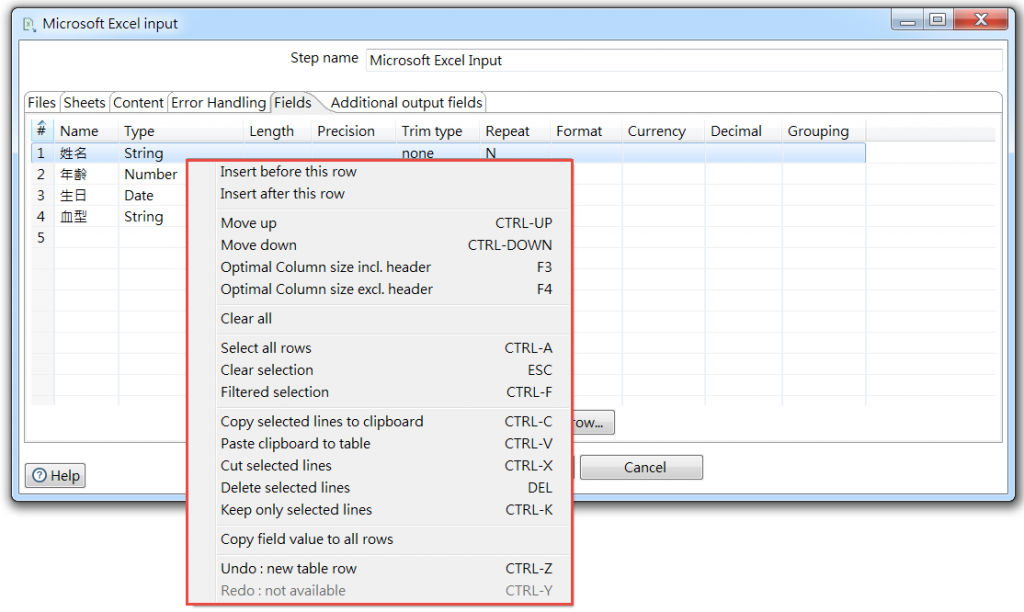Click the Currency column header
Screen dimensions: 1024x612
[x=663, y=131]
